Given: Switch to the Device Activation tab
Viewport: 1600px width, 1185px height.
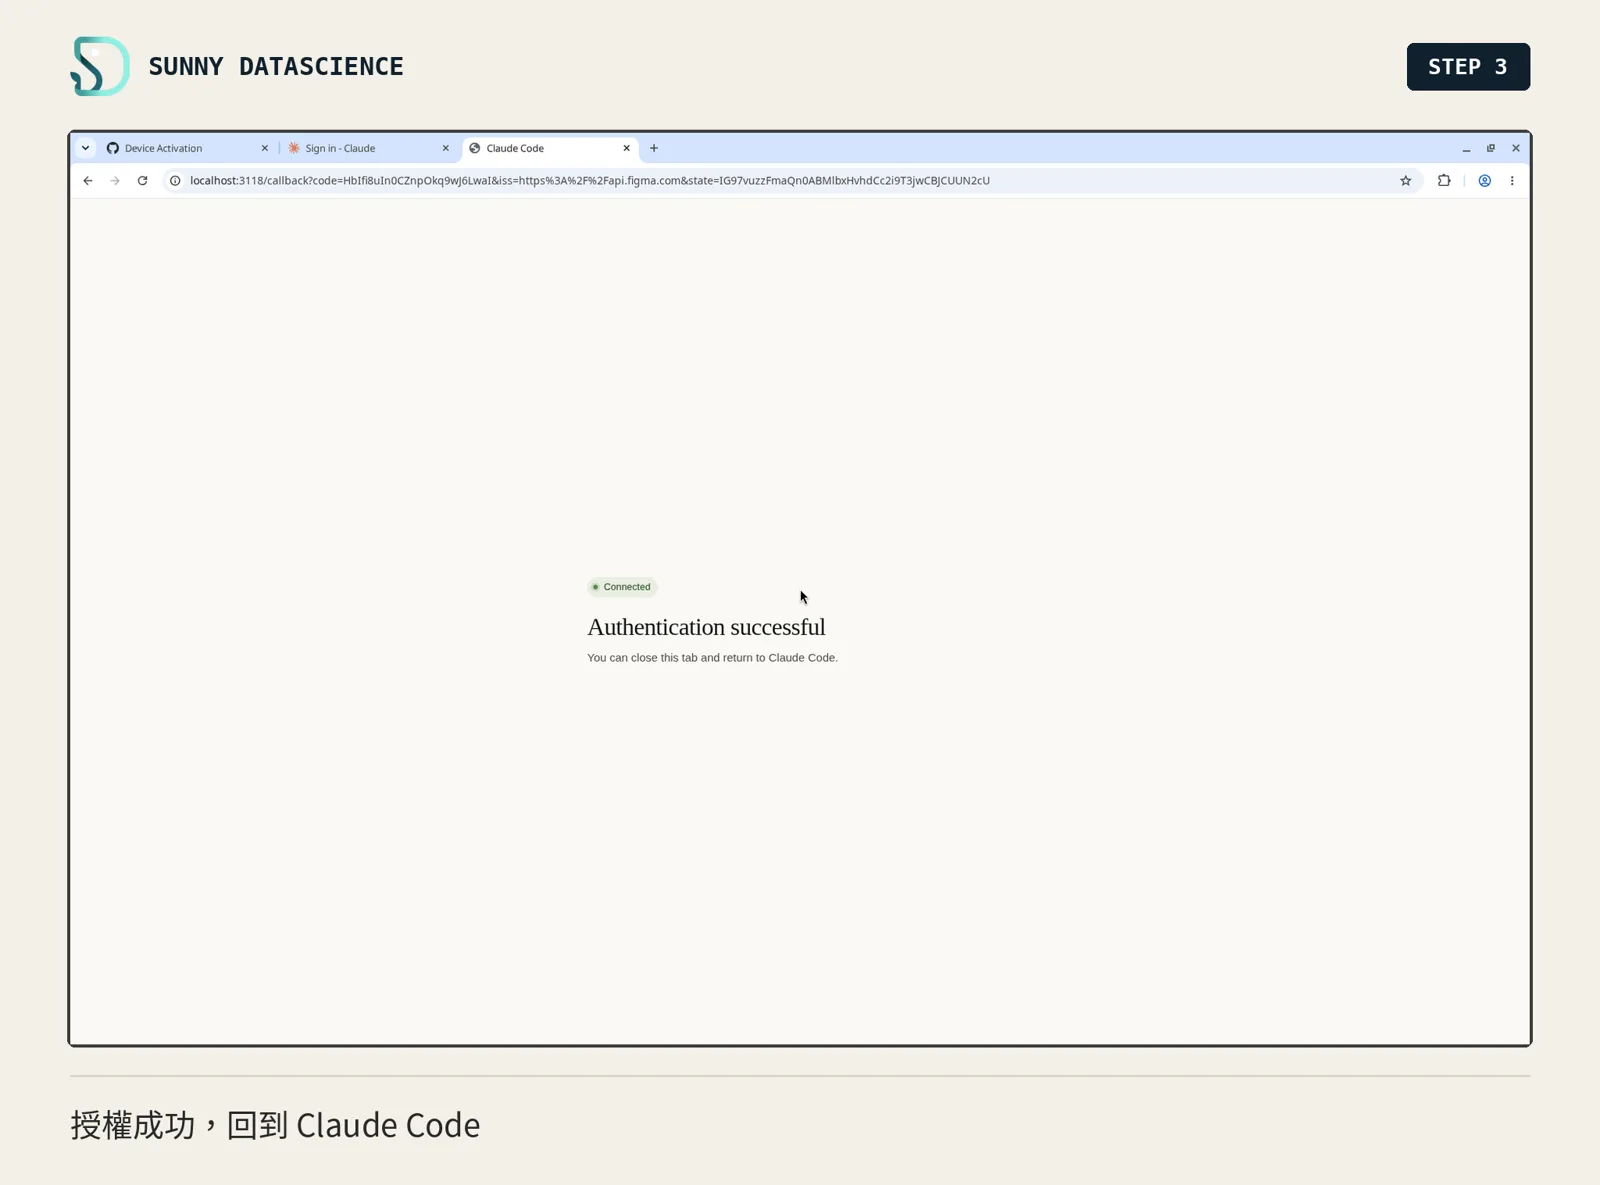Looking at the screenshot, I should tap(187, 148).
